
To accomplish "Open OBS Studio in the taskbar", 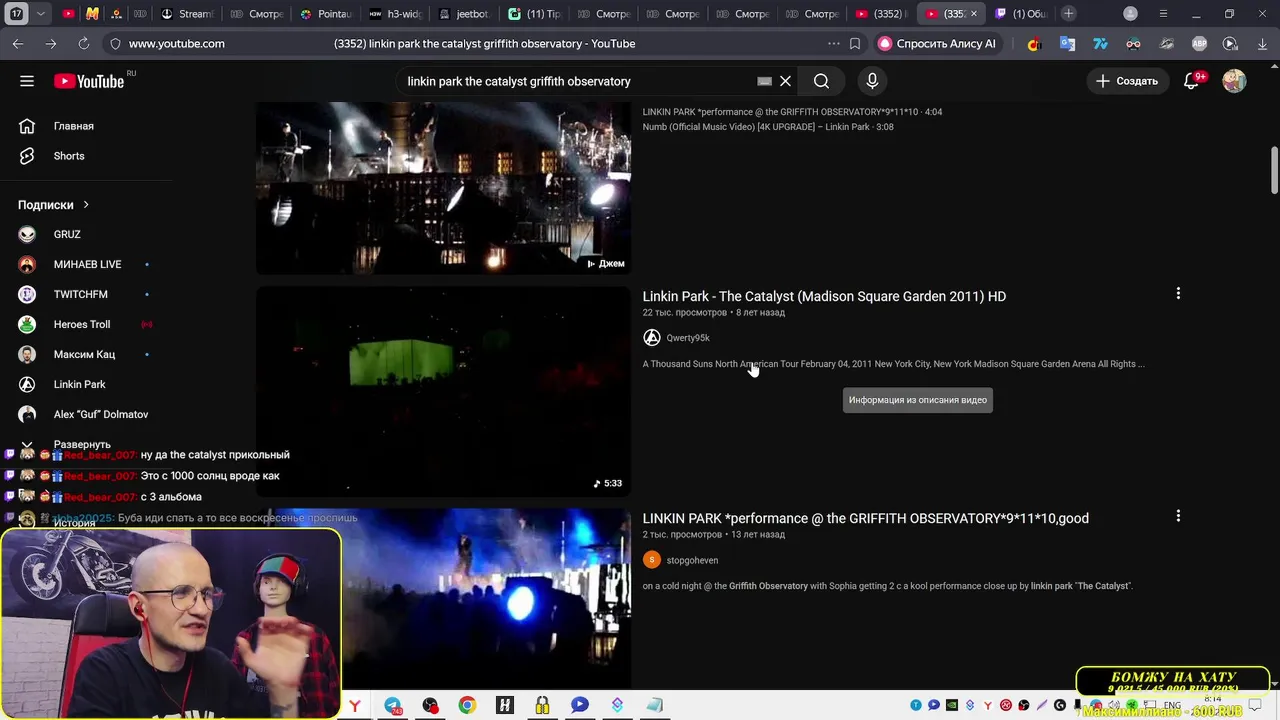I will (430, 706).
